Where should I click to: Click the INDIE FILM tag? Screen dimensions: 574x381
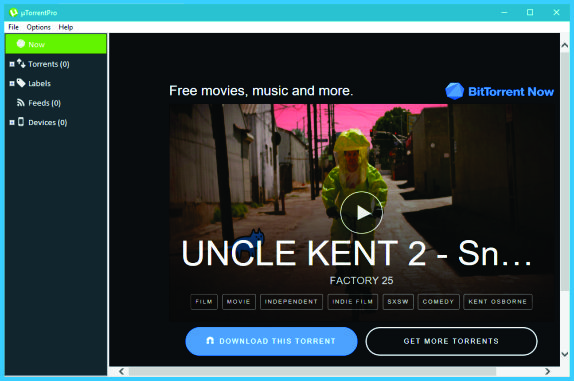353,302
